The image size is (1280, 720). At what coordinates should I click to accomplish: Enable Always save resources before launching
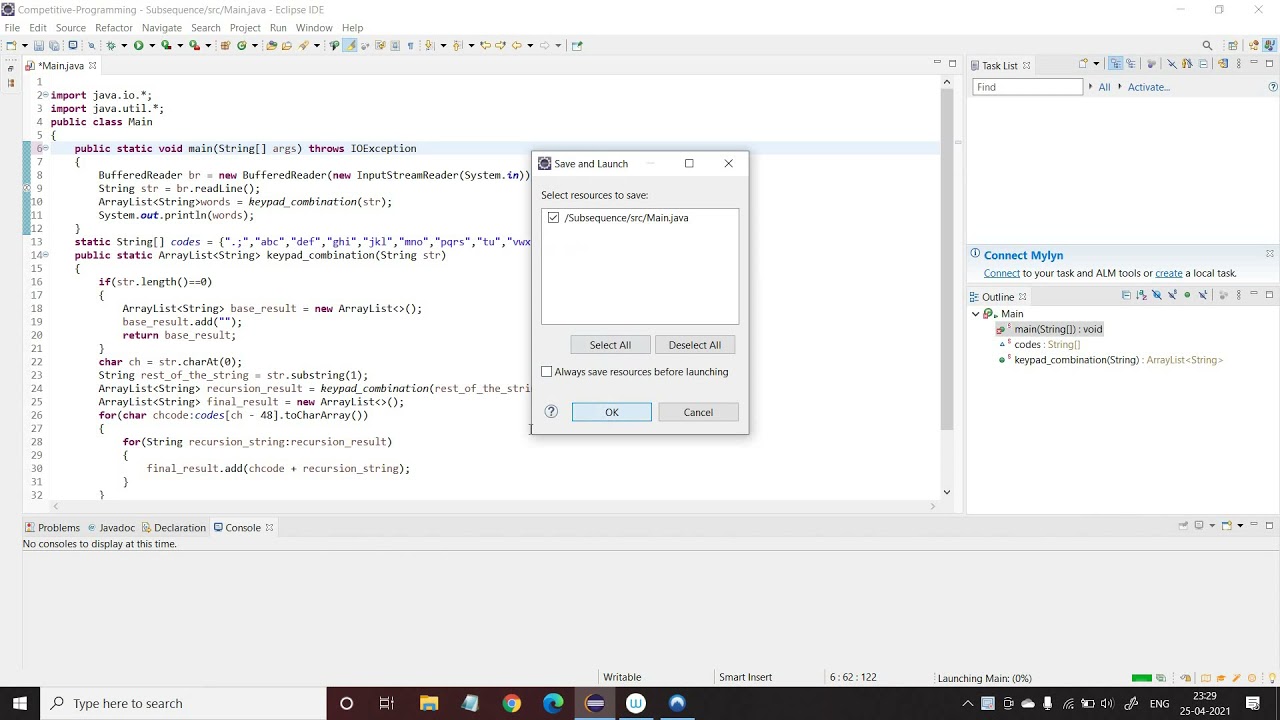pos(547,372)
